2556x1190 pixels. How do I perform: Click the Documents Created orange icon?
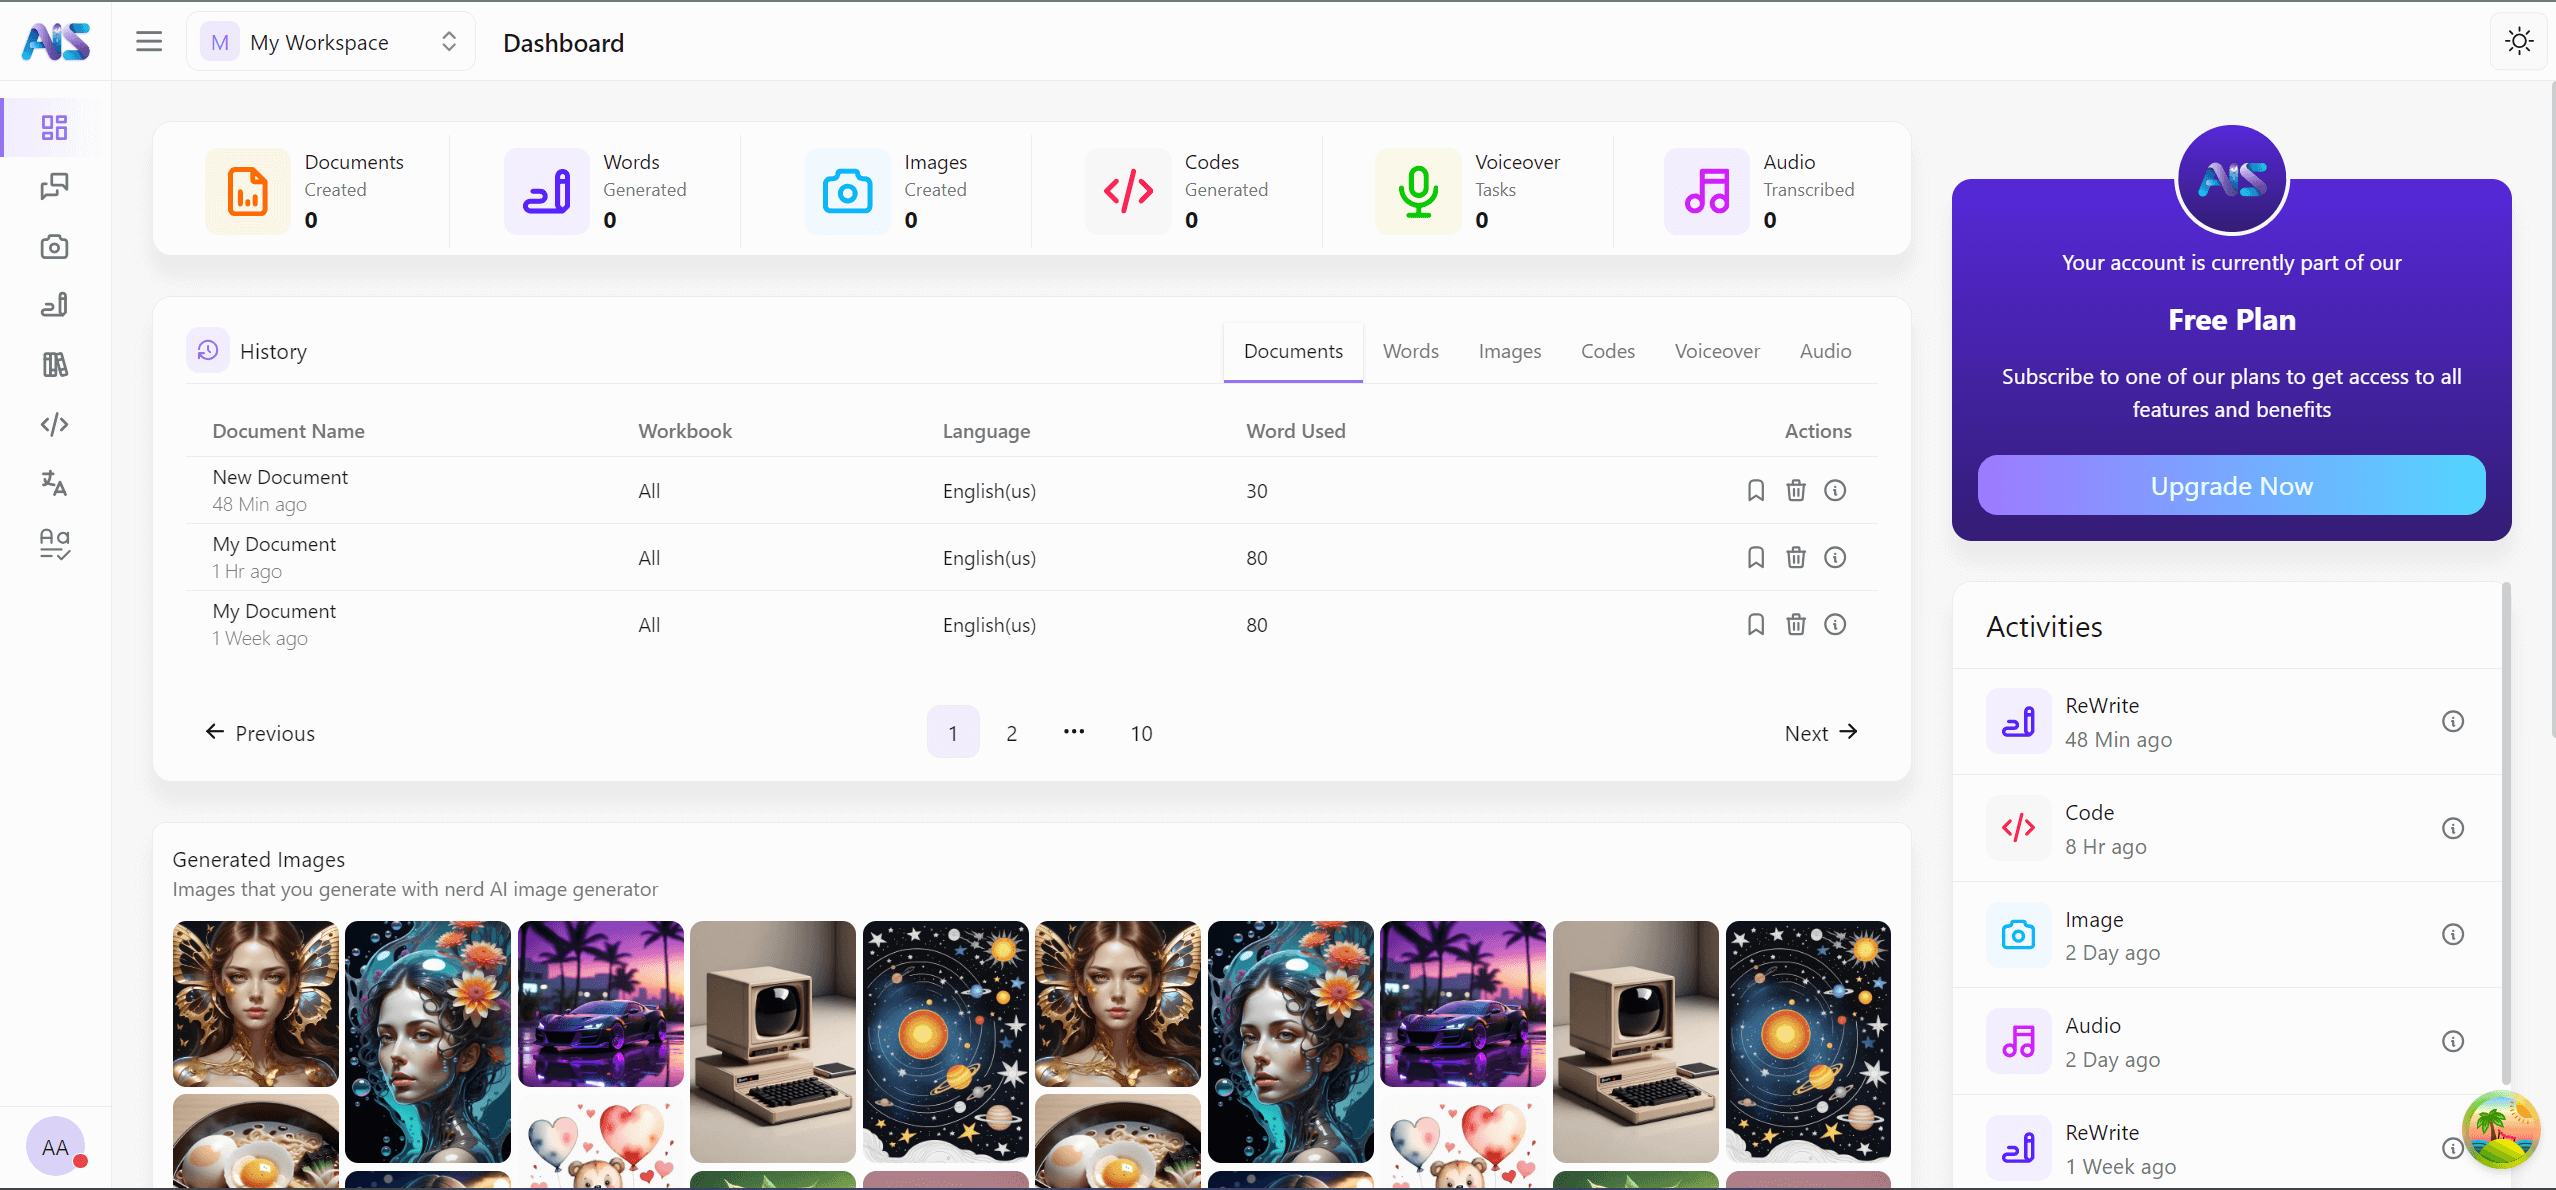point(248,191)
